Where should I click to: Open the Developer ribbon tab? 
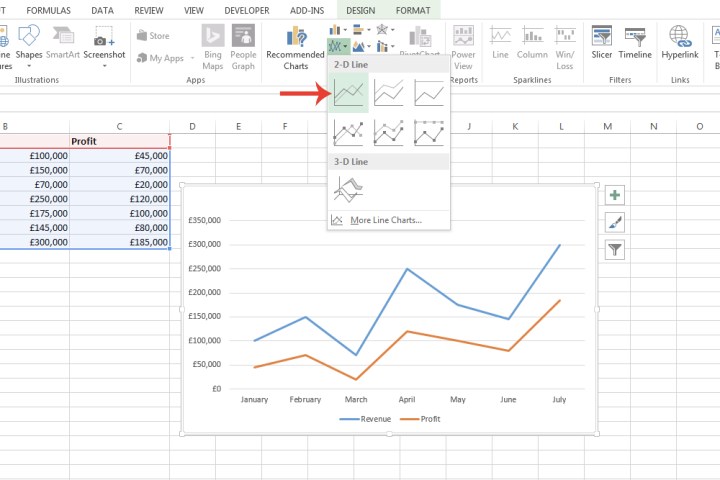tap(244, 9)
